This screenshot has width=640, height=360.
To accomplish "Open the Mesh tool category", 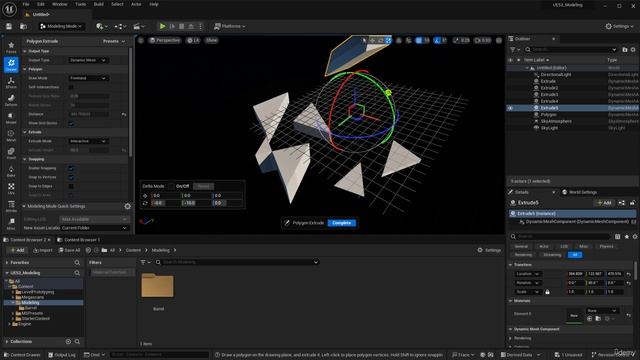I will (11, 136).
